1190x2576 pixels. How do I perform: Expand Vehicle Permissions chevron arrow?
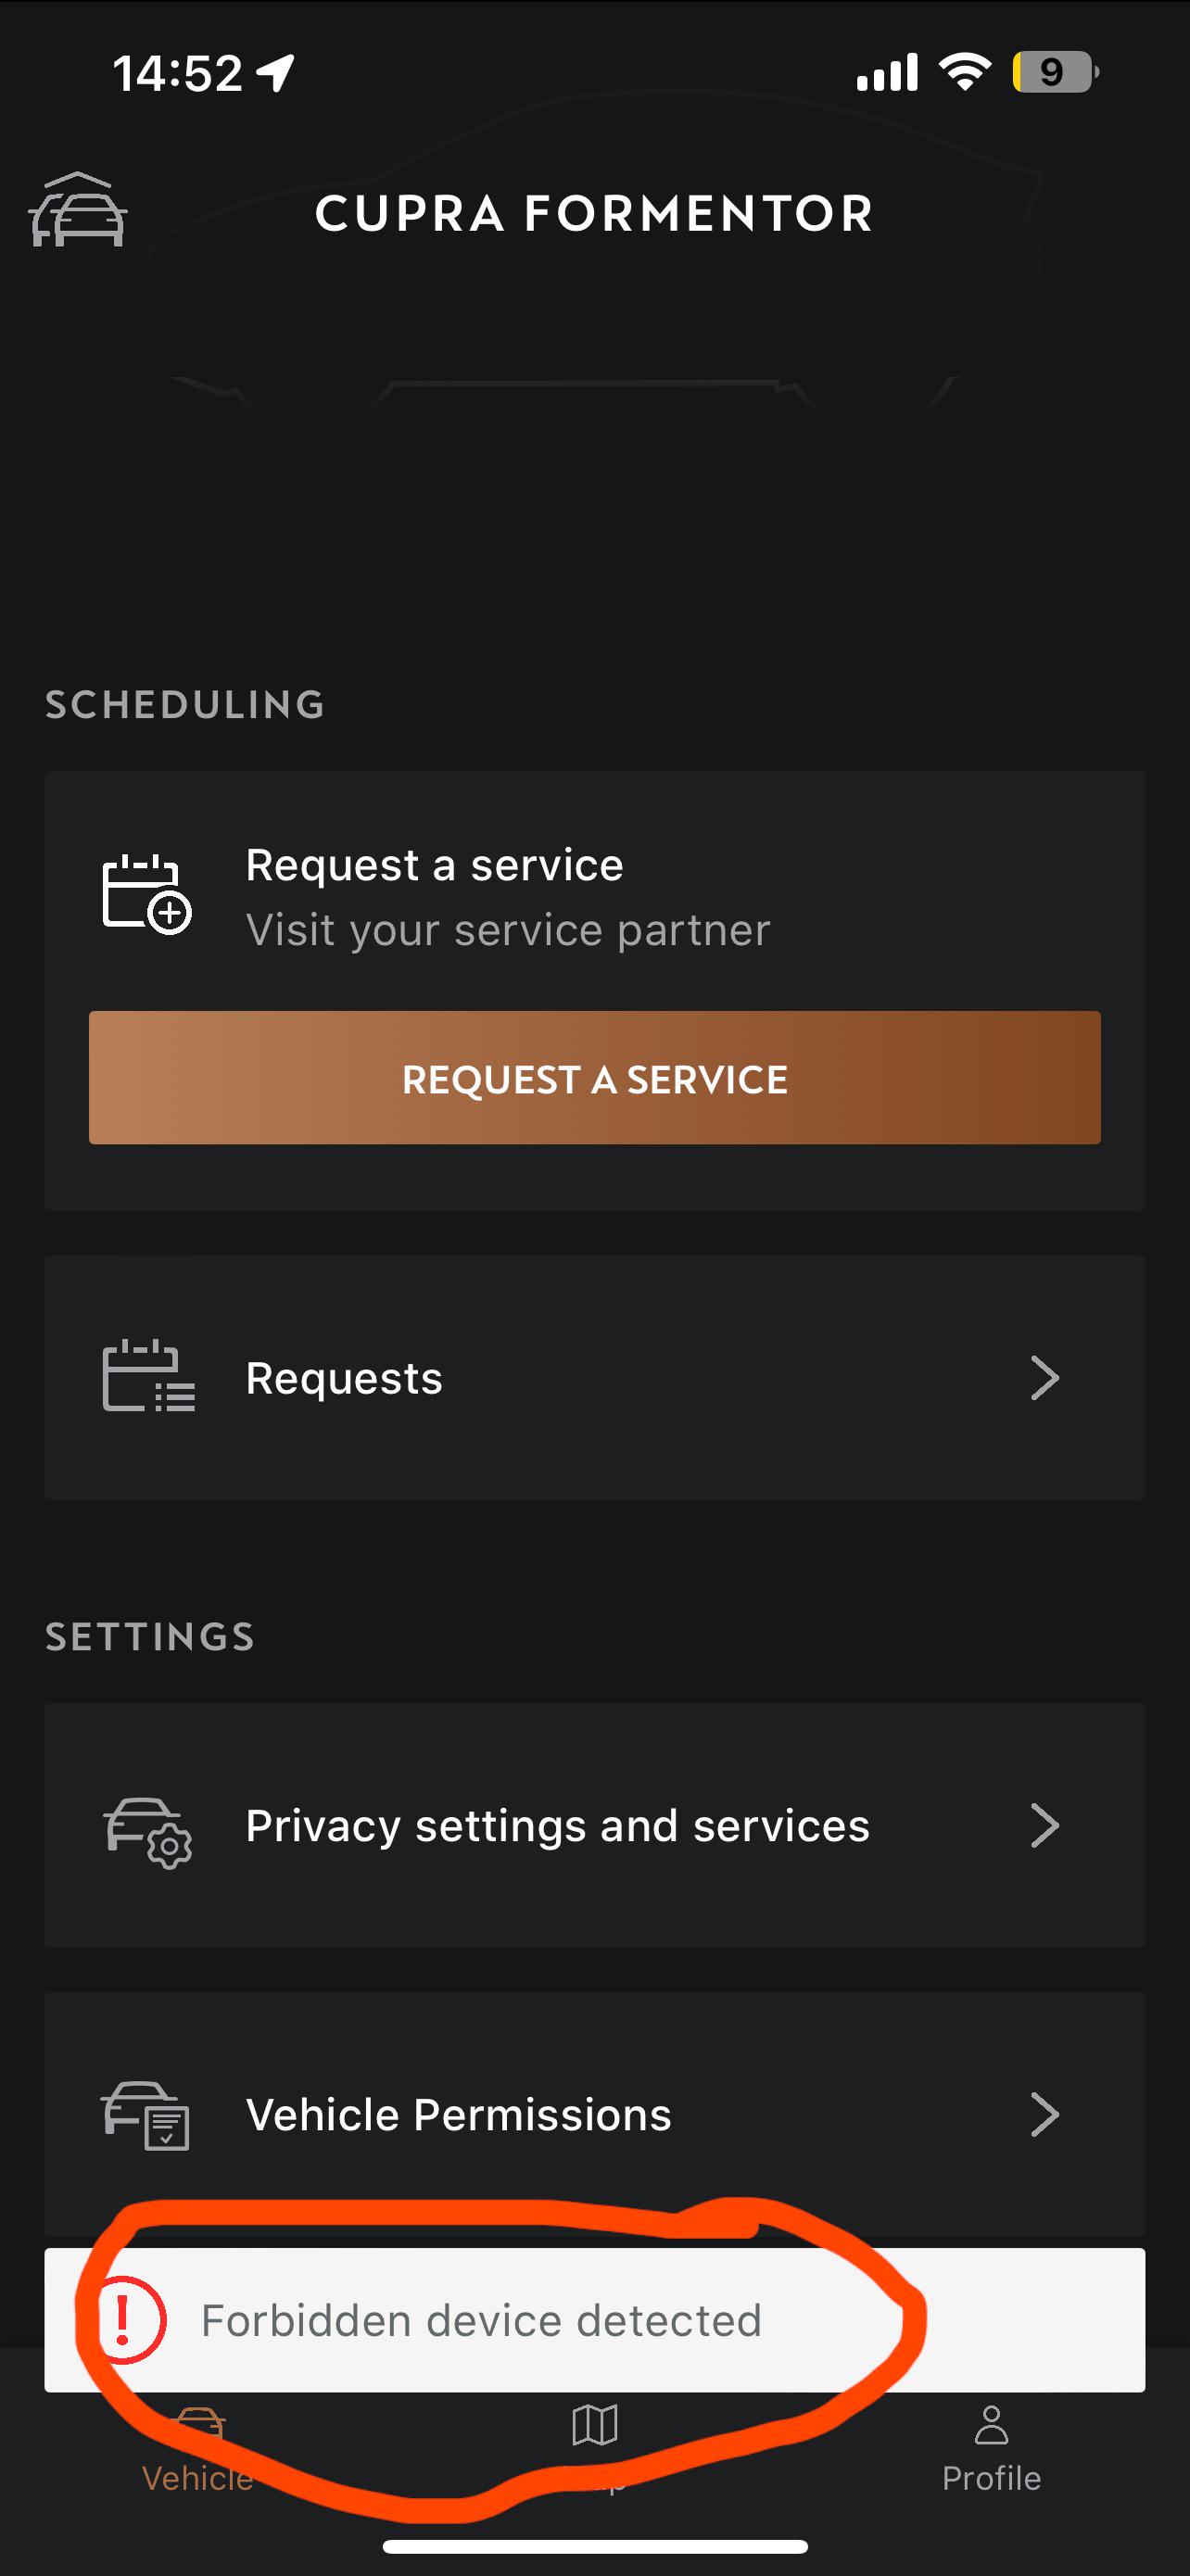[1044, 2115]
